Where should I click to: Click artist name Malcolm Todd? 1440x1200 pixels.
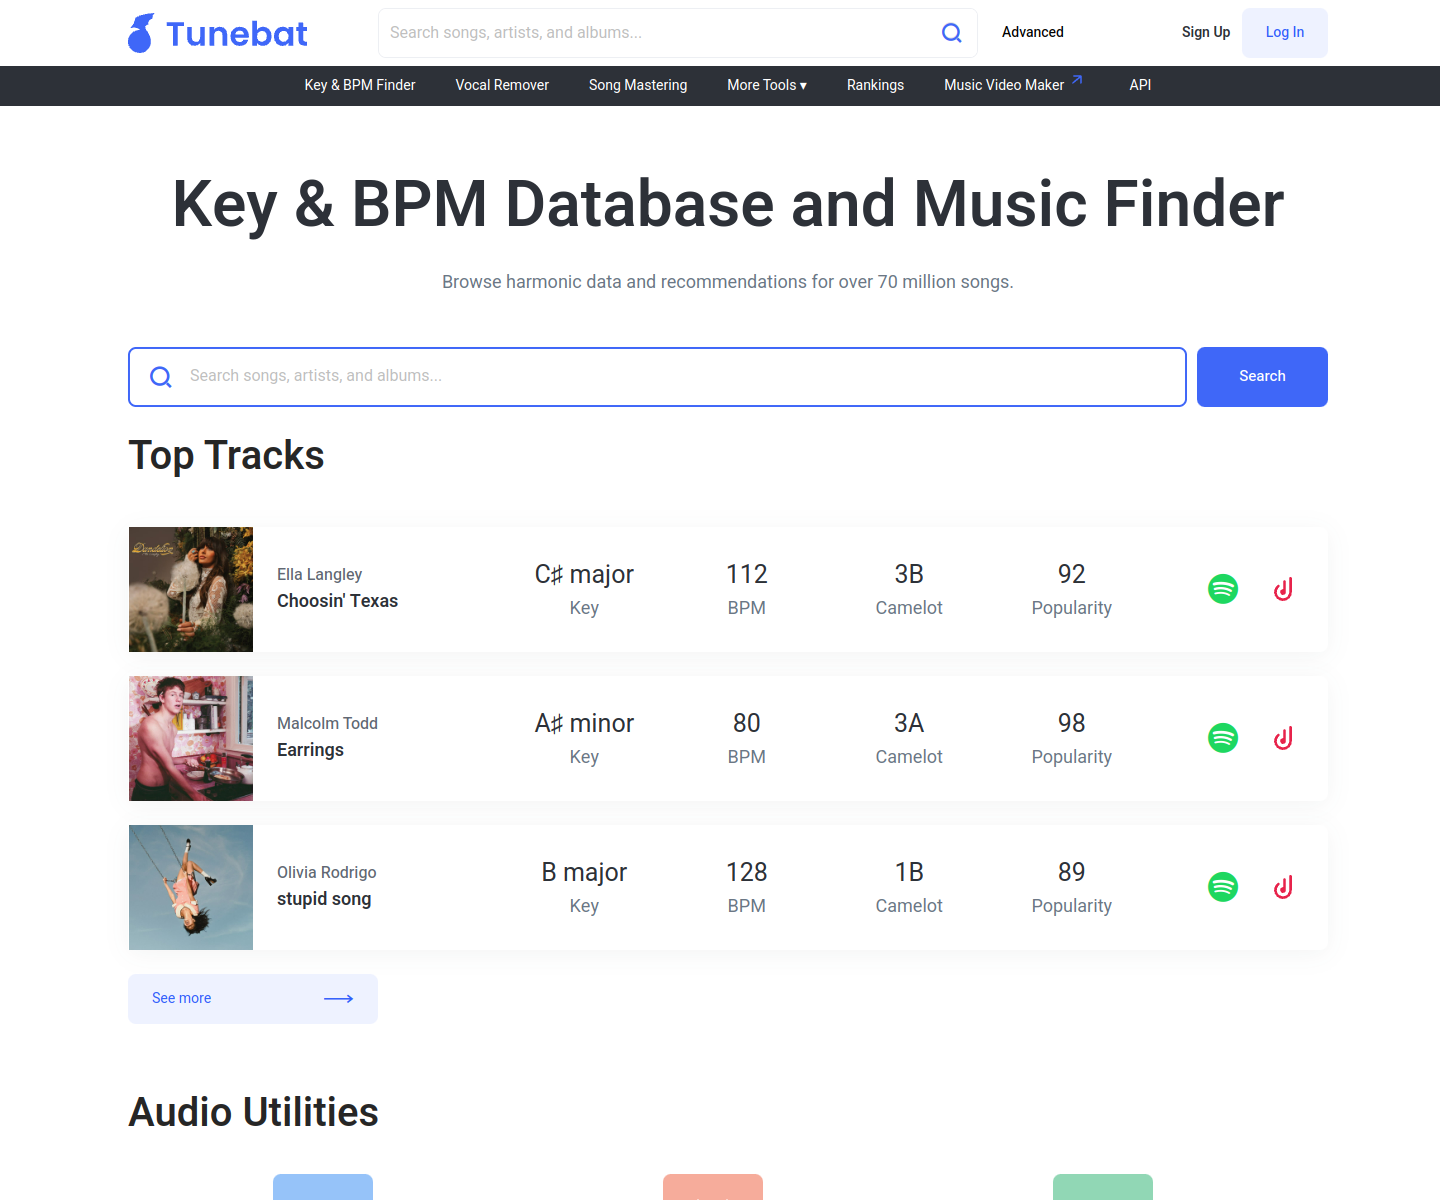[x=327, y=723]
